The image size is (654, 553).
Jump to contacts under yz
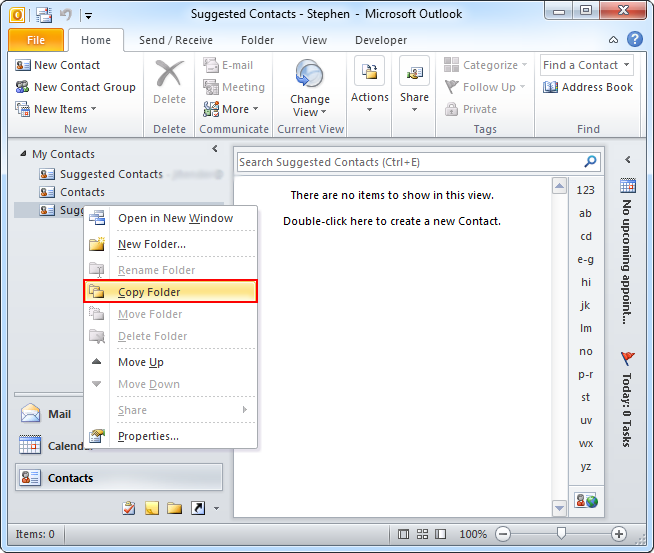tap(585, 466)
